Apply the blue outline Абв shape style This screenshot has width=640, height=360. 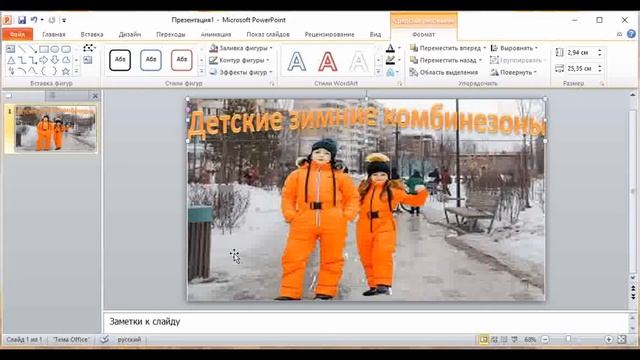pyautogui.click(x=151, y=60)
